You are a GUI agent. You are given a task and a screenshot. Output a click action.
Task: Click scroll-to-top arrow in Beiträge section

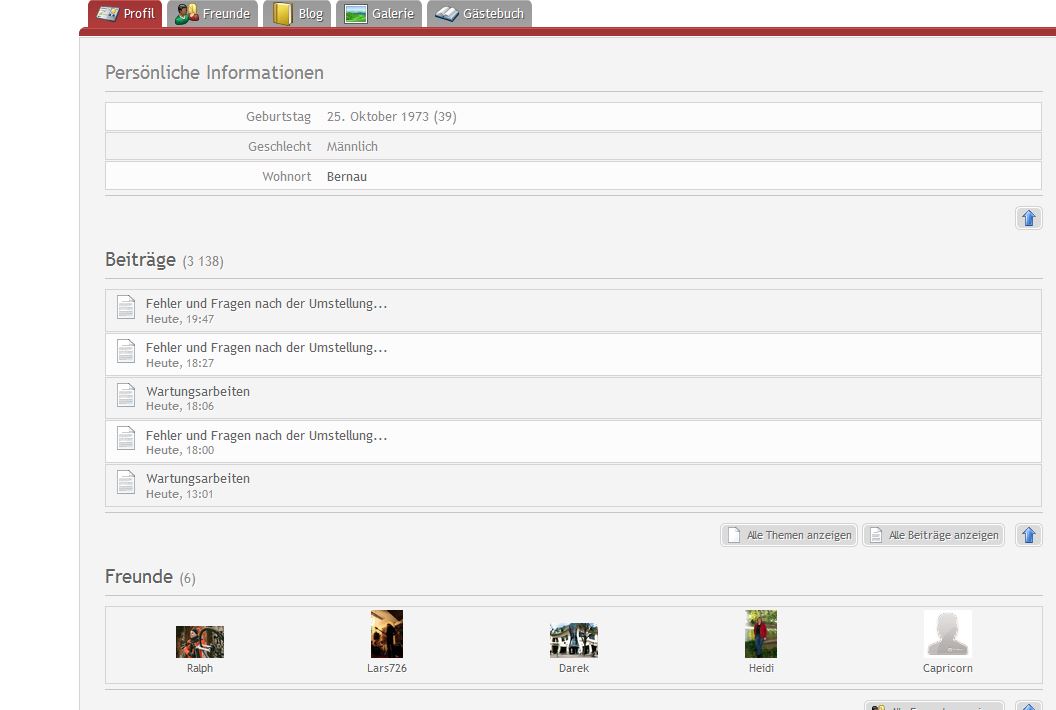1028,535
